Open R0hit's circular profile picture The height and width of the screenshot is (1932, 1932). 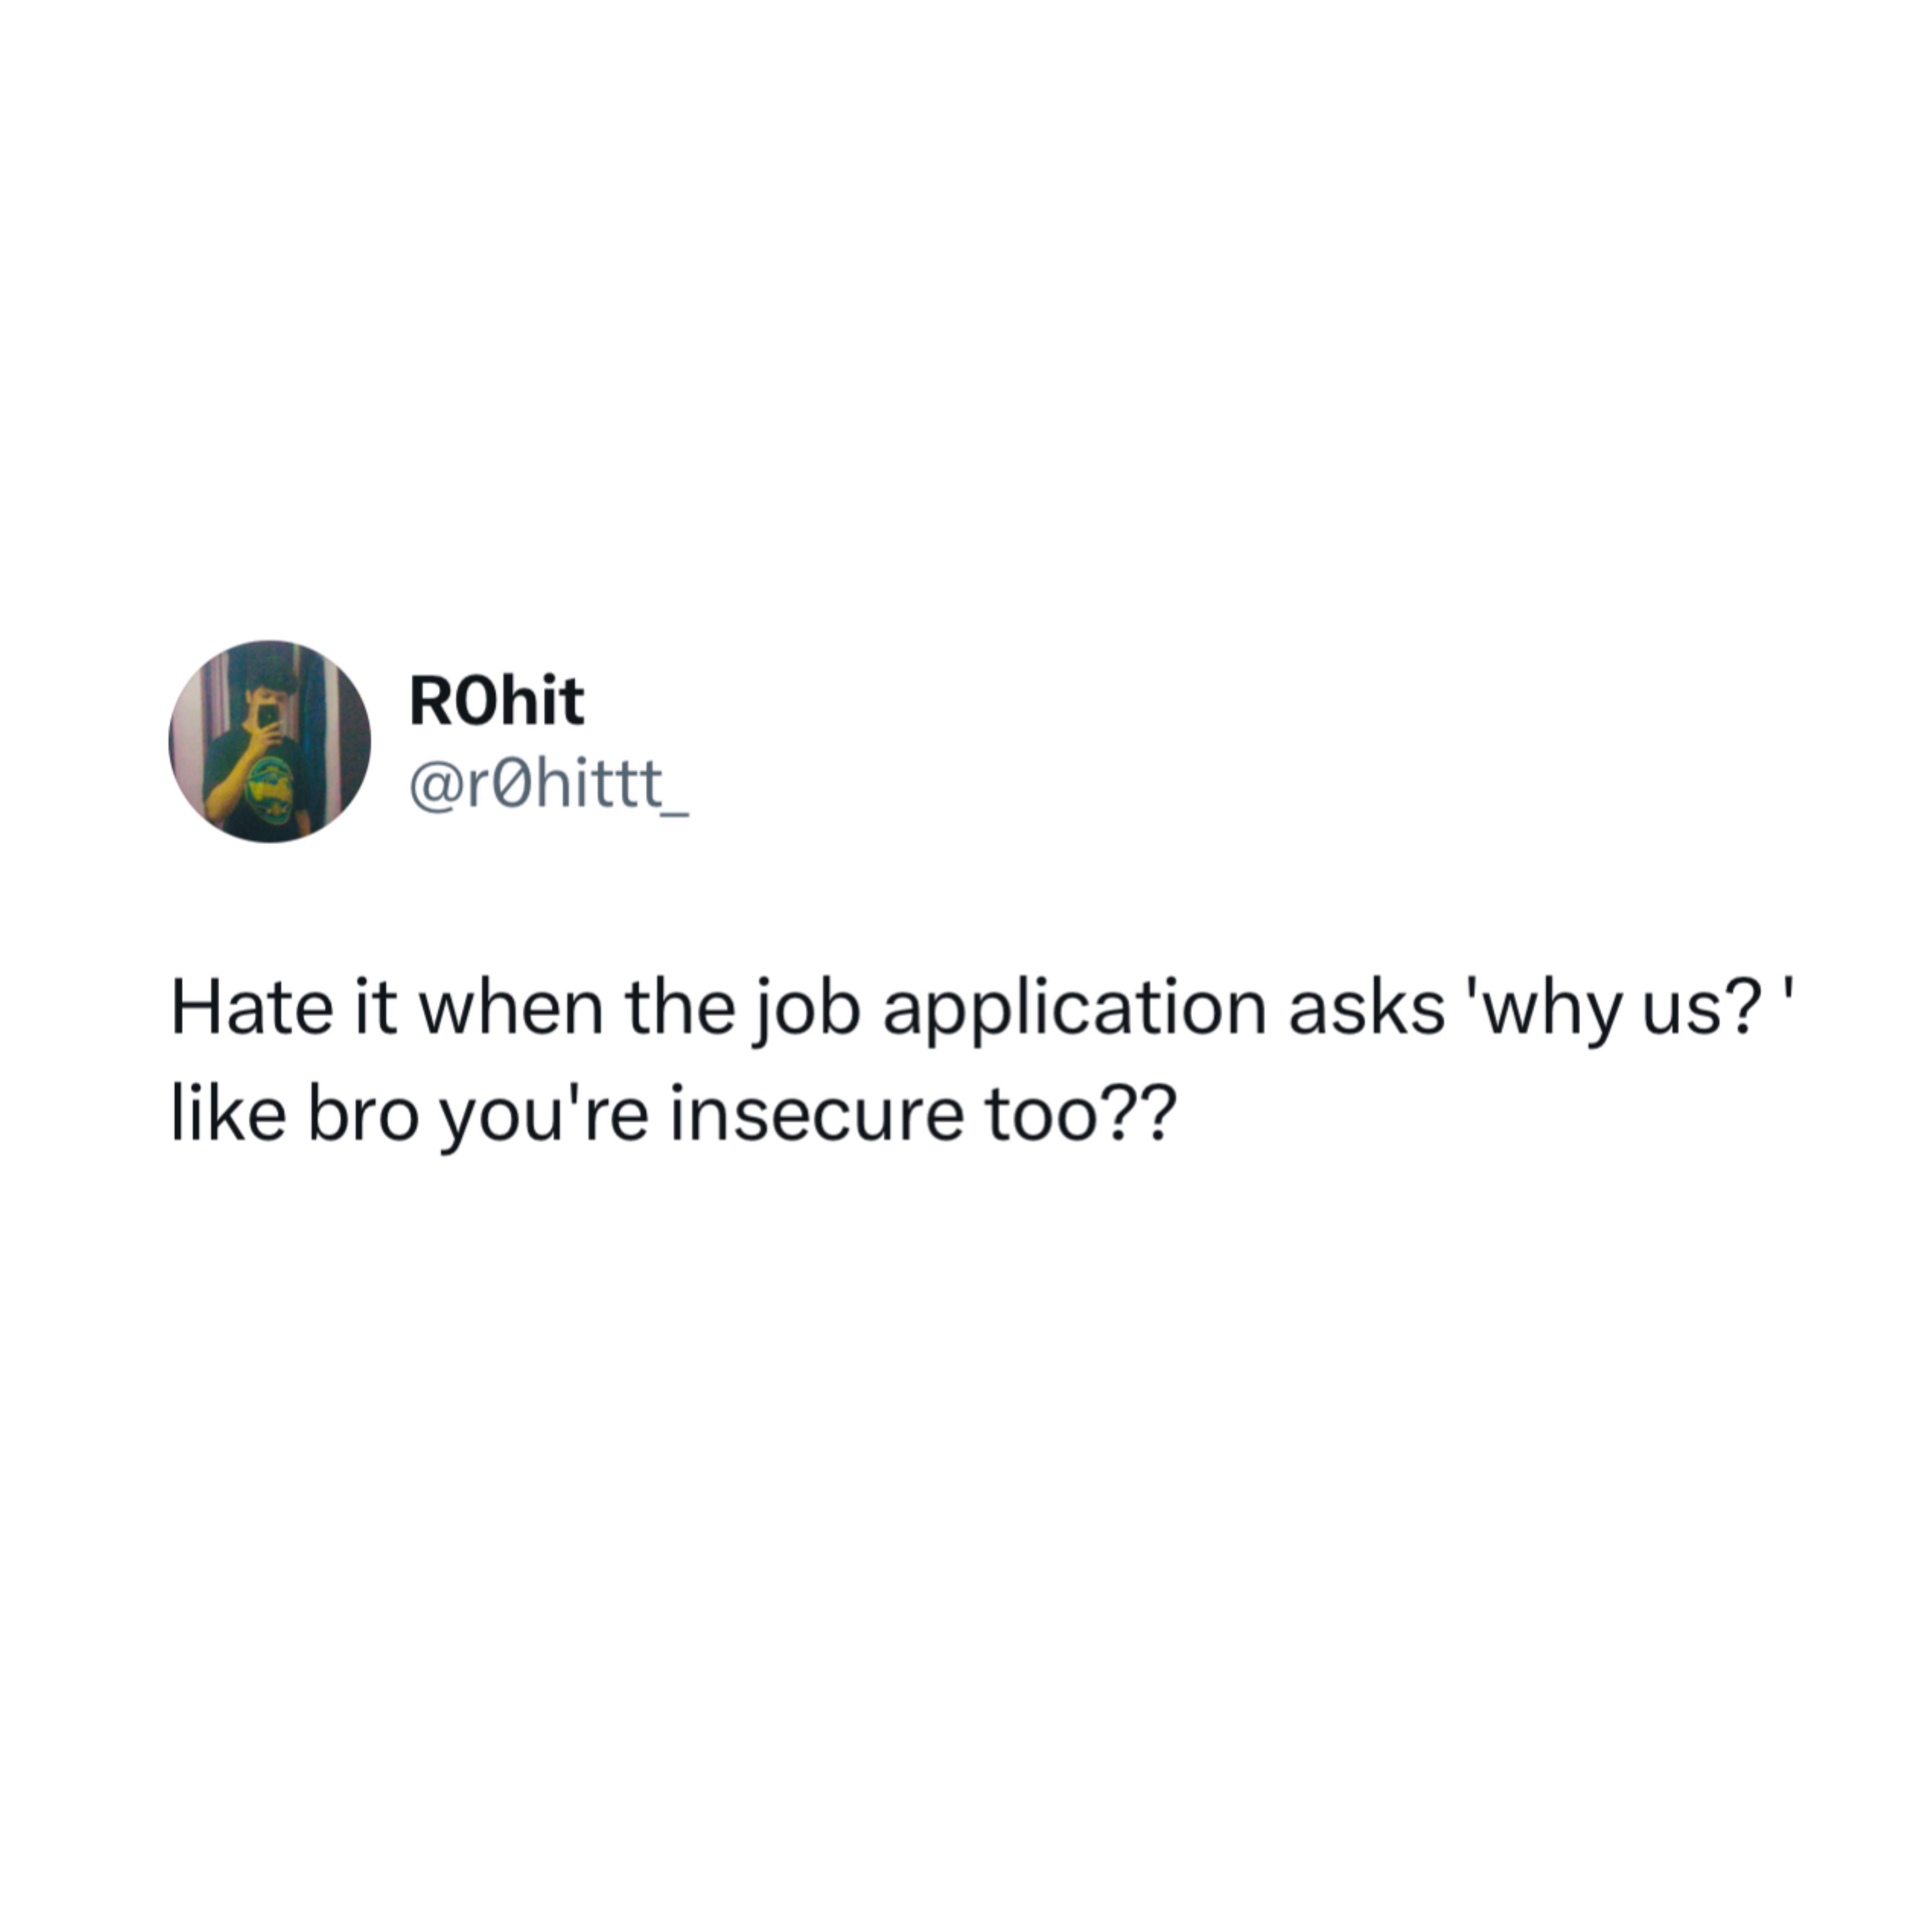270,741
